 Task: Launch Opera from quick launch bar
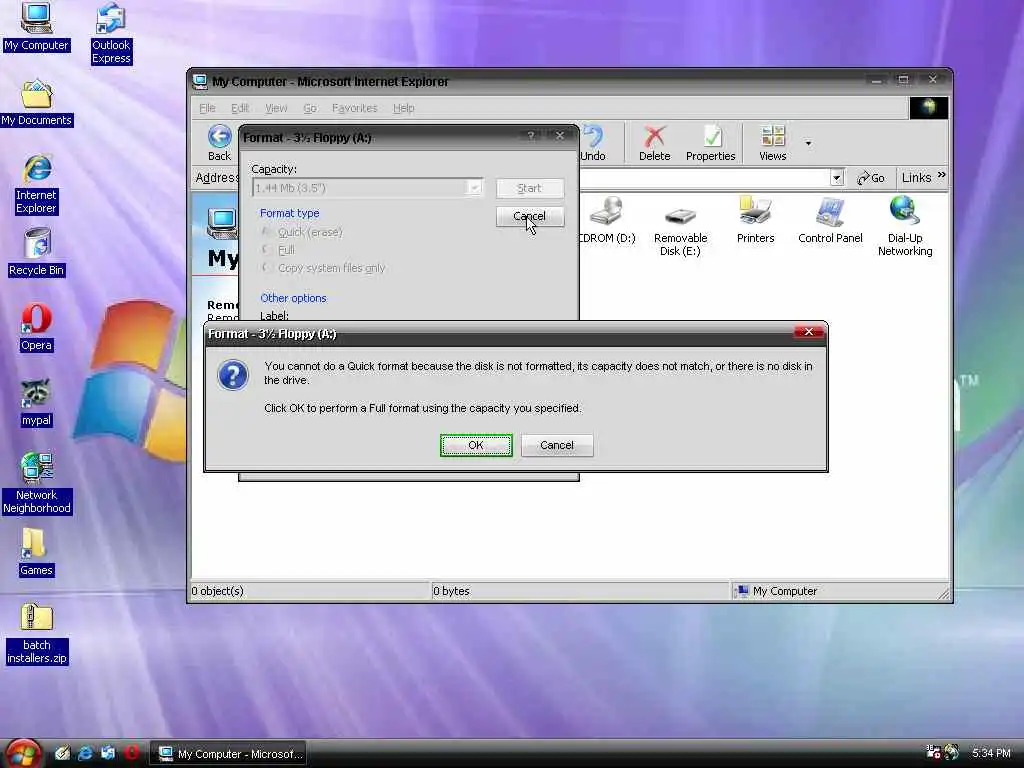[132, 753]
